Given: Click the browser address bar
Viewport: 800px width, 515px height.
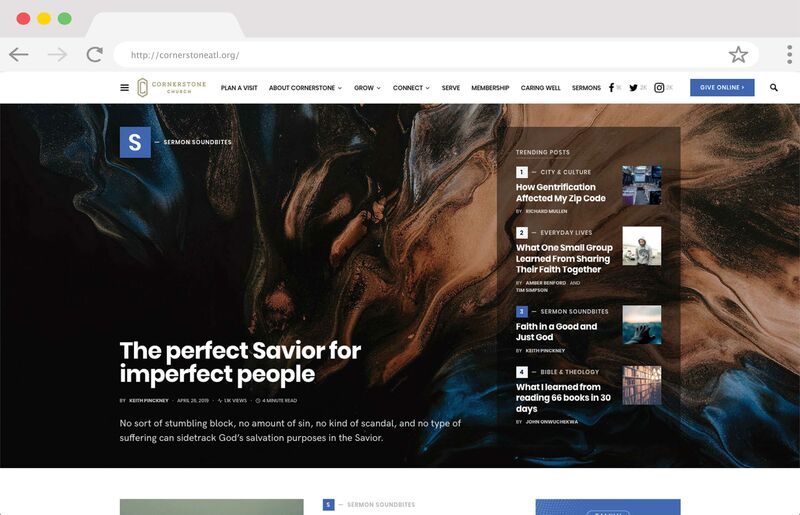Looking at the screenshot, I should [x=420, y=55].
